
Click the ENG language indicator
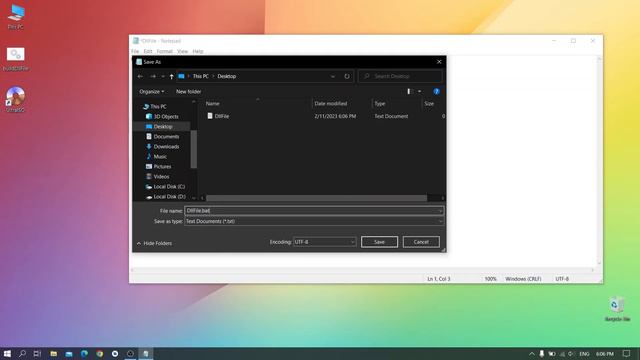point(584,354)
